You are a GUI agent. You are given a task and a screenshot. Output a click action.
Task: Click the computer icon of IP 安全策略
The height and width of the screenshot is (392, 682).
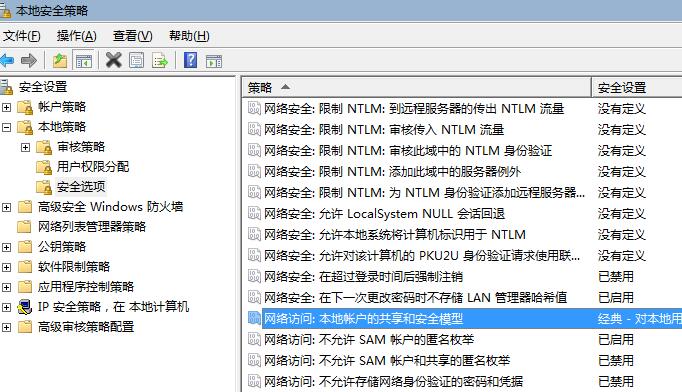(x=25, y=307)
